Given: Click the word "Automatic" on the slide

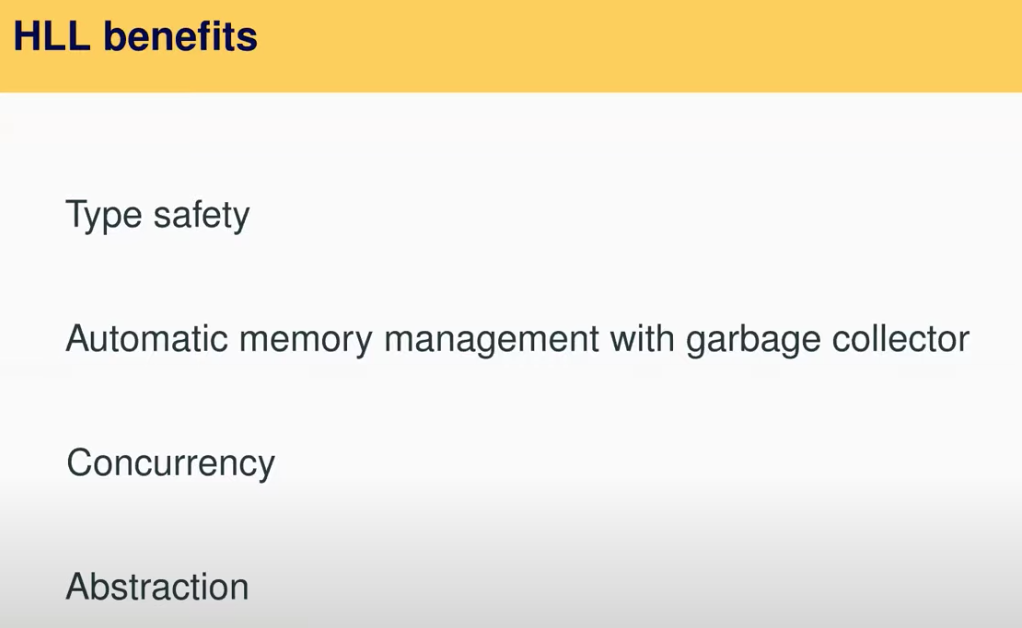Looking at the screenshot, I should pyautogui.click(x=146, y=340).
